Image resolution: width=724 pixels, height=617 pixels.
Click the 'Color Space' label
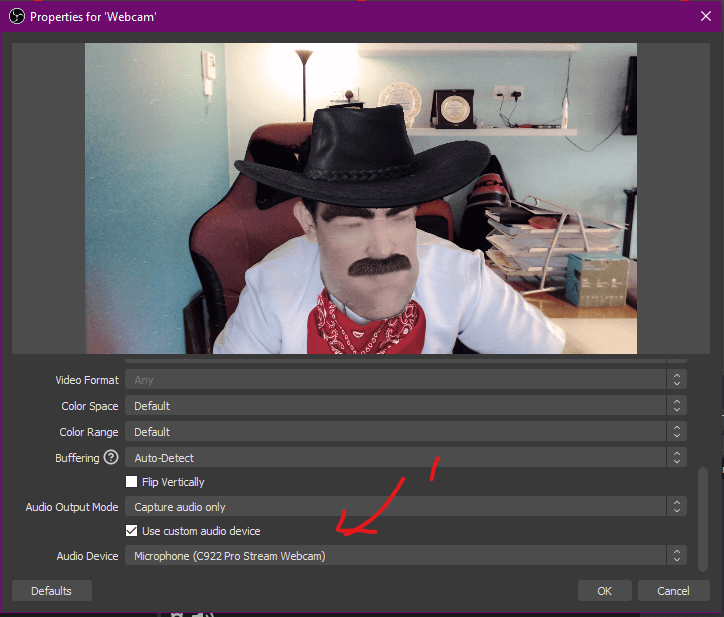coord(90,405)
